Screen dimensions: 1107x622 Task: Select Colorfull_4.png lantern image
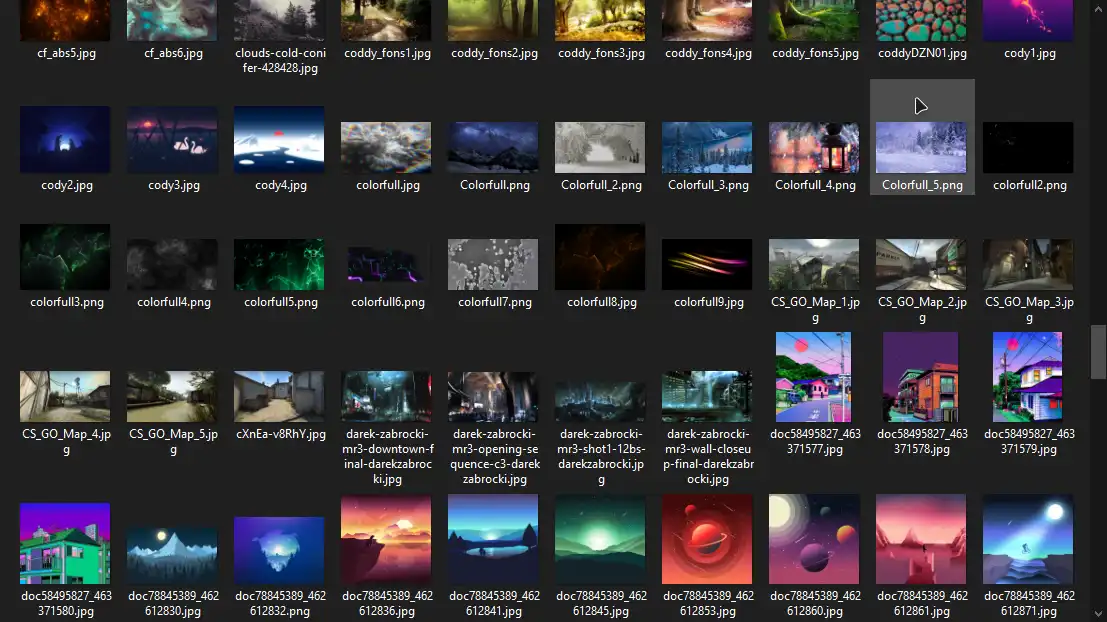click(814, 147)
